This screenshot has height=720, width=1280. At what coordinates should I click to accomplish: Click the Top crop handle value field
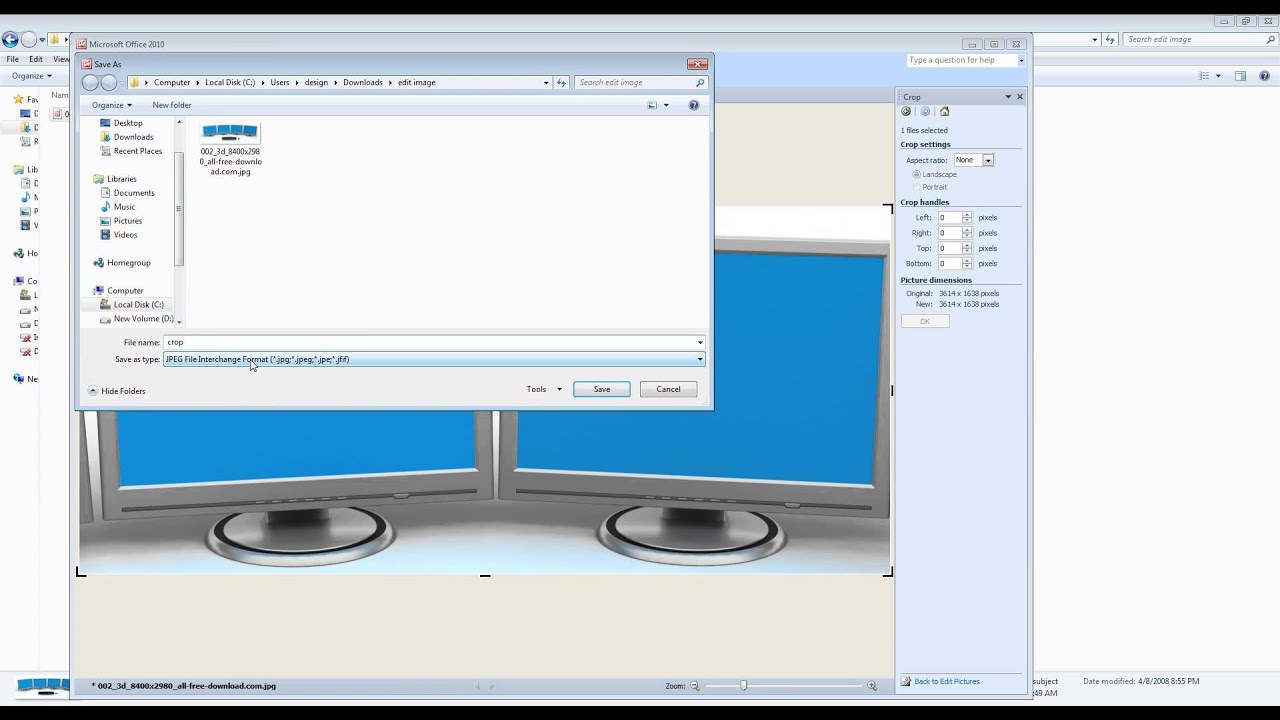[x=949, y=248]
